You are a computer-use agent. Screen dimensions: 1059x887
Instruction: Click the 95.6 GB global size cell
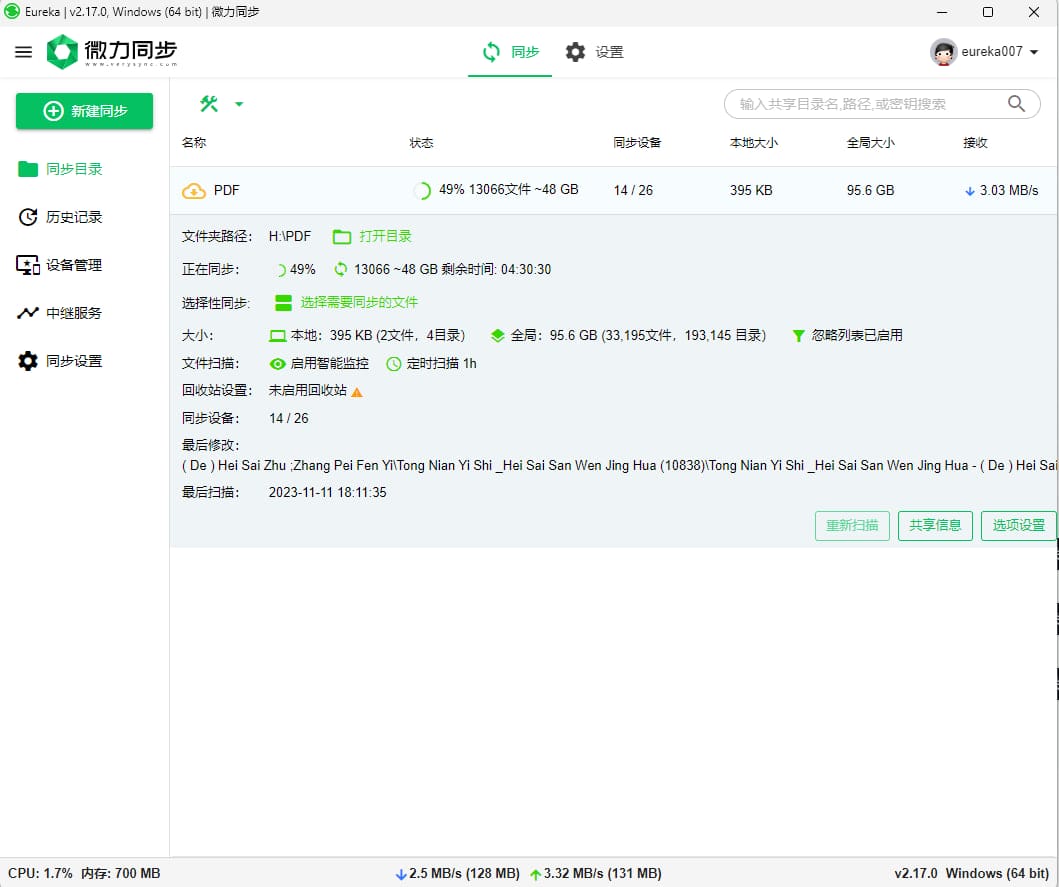pos(871,191)
